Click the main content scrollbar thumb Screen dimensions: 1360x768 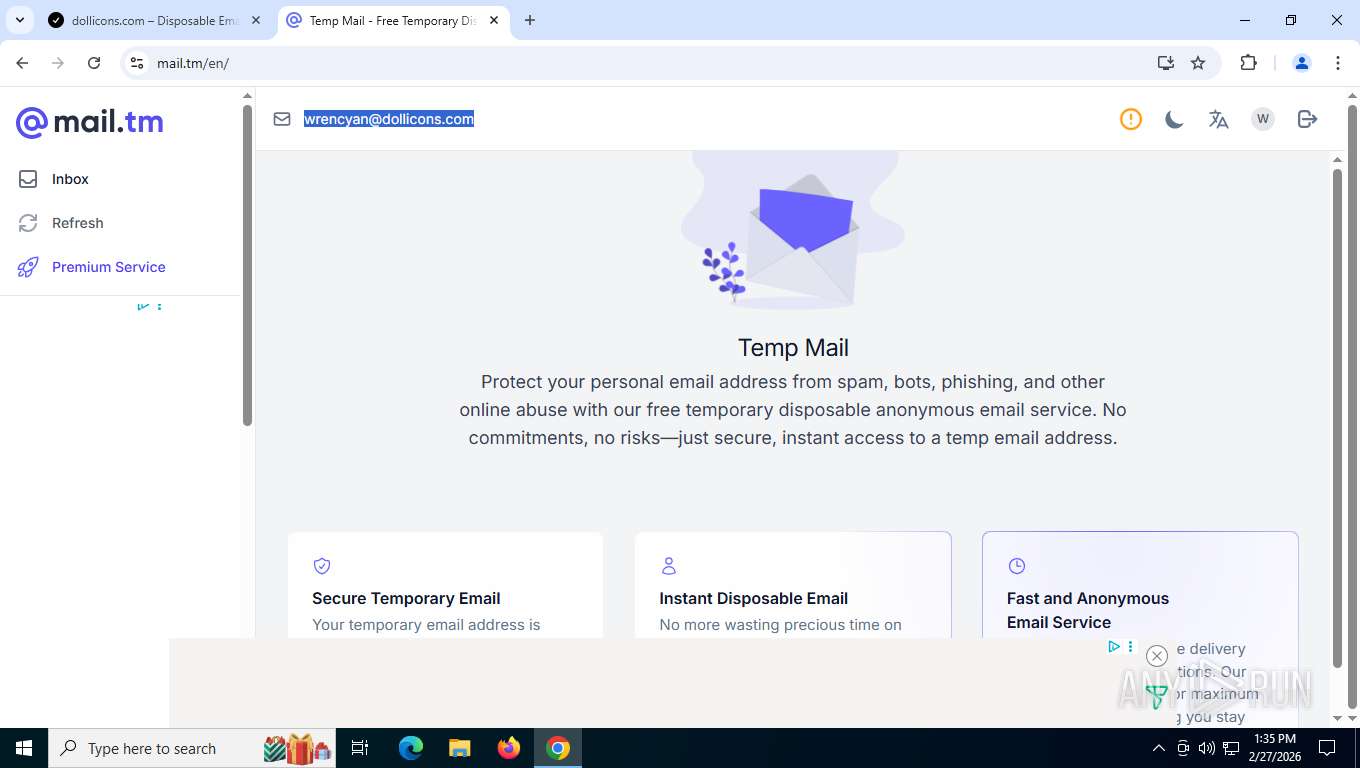point(1337,418)
